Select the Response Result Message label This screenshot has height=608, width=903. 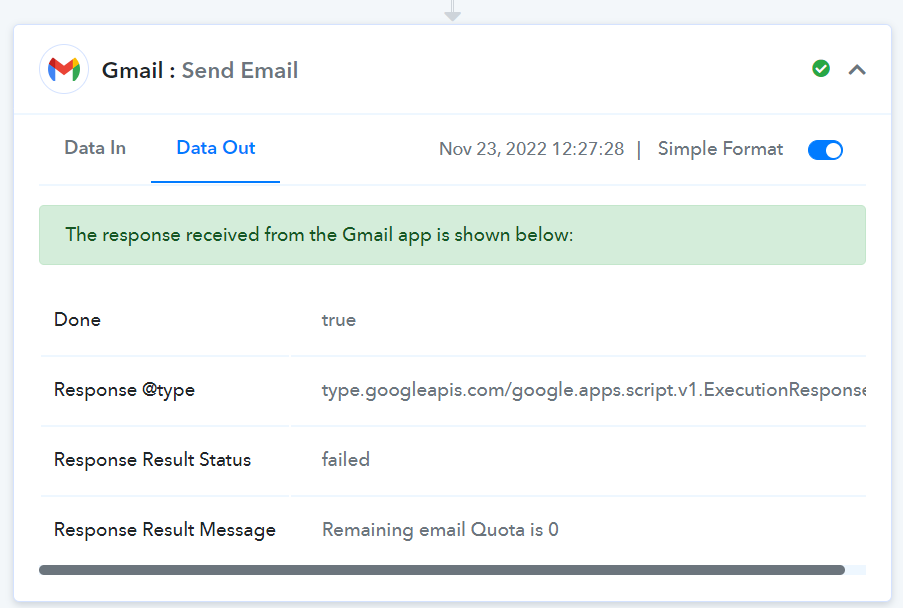[x=165, y=530]
